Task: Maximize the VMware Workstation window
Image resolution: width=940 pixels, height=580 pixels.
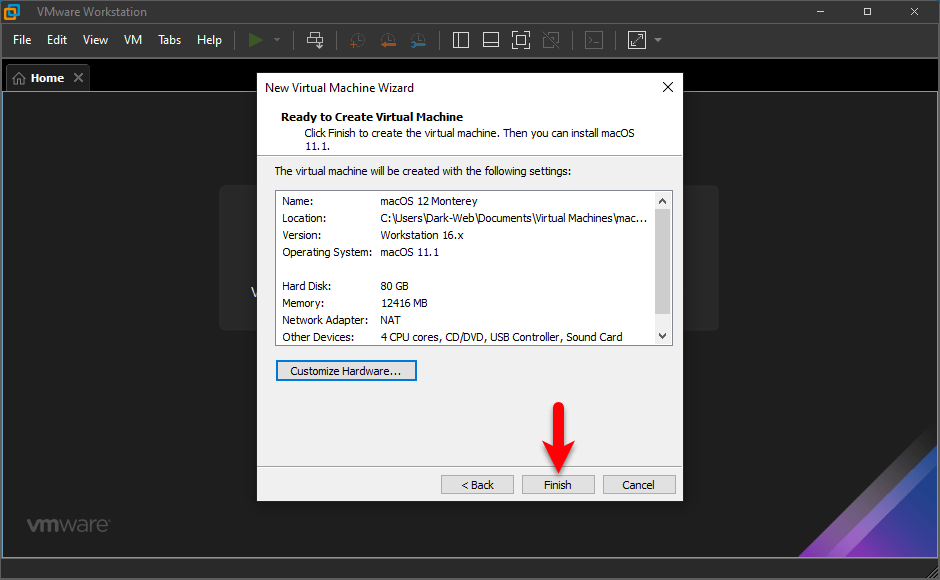Action: [x=867, y=11]
